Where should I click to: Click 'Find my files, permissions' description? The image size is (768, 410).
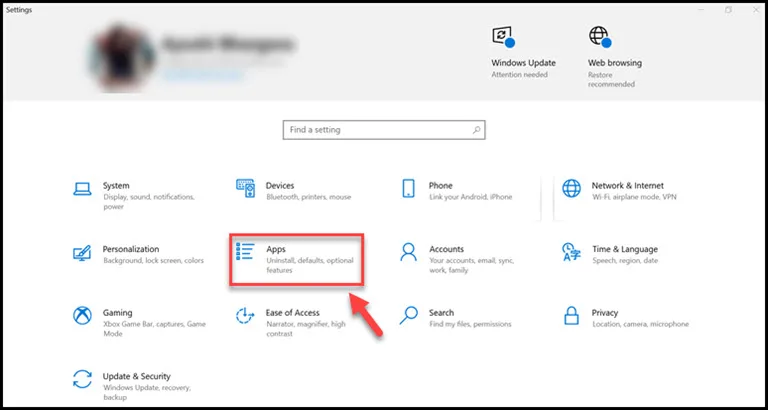point(470,324)
